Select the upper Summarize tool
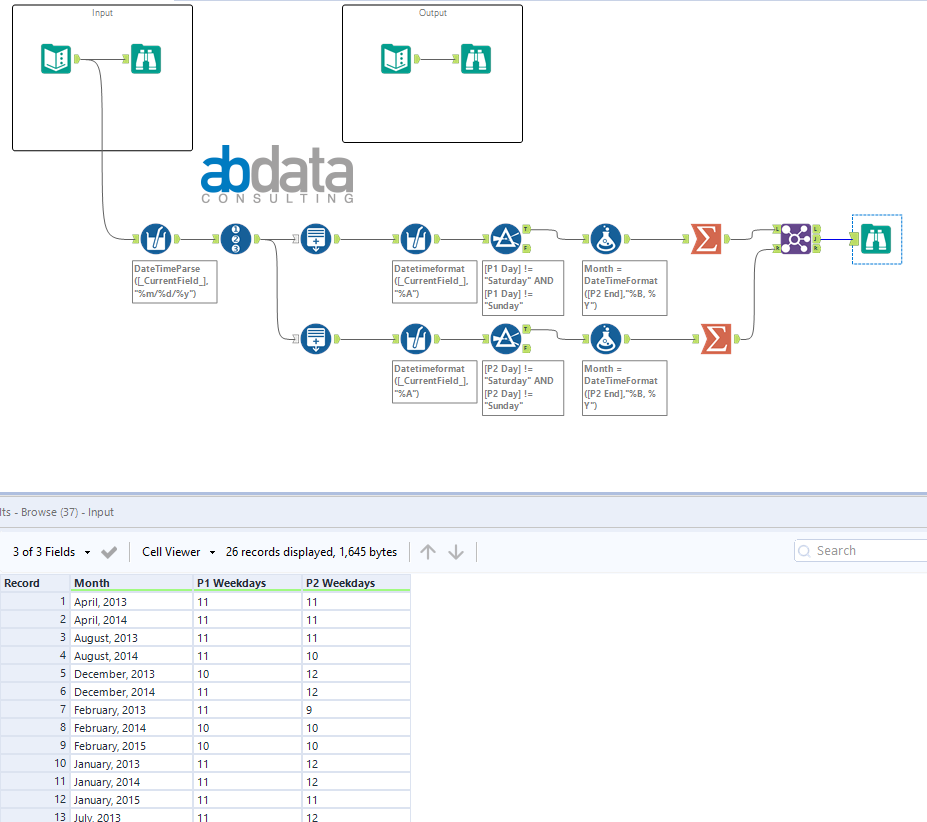The height and width of the screenshot is (822, 927). [x=706, y=239]
